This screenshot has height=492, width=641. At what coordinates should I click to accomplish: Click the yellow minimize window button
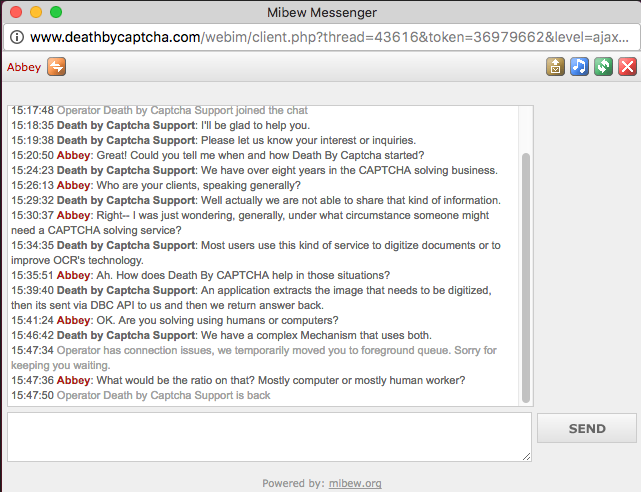(36, 12)
